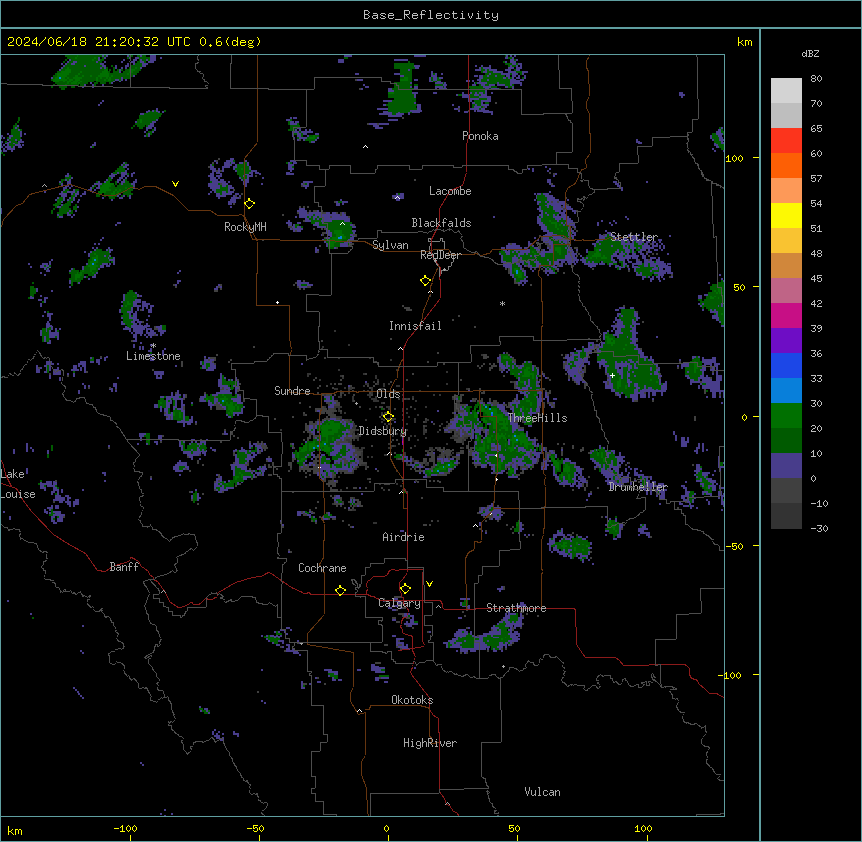Viewport: 862px width, 842px height.
Task: Click the Blackfalds city label
Action: click(x=441, y=223)
